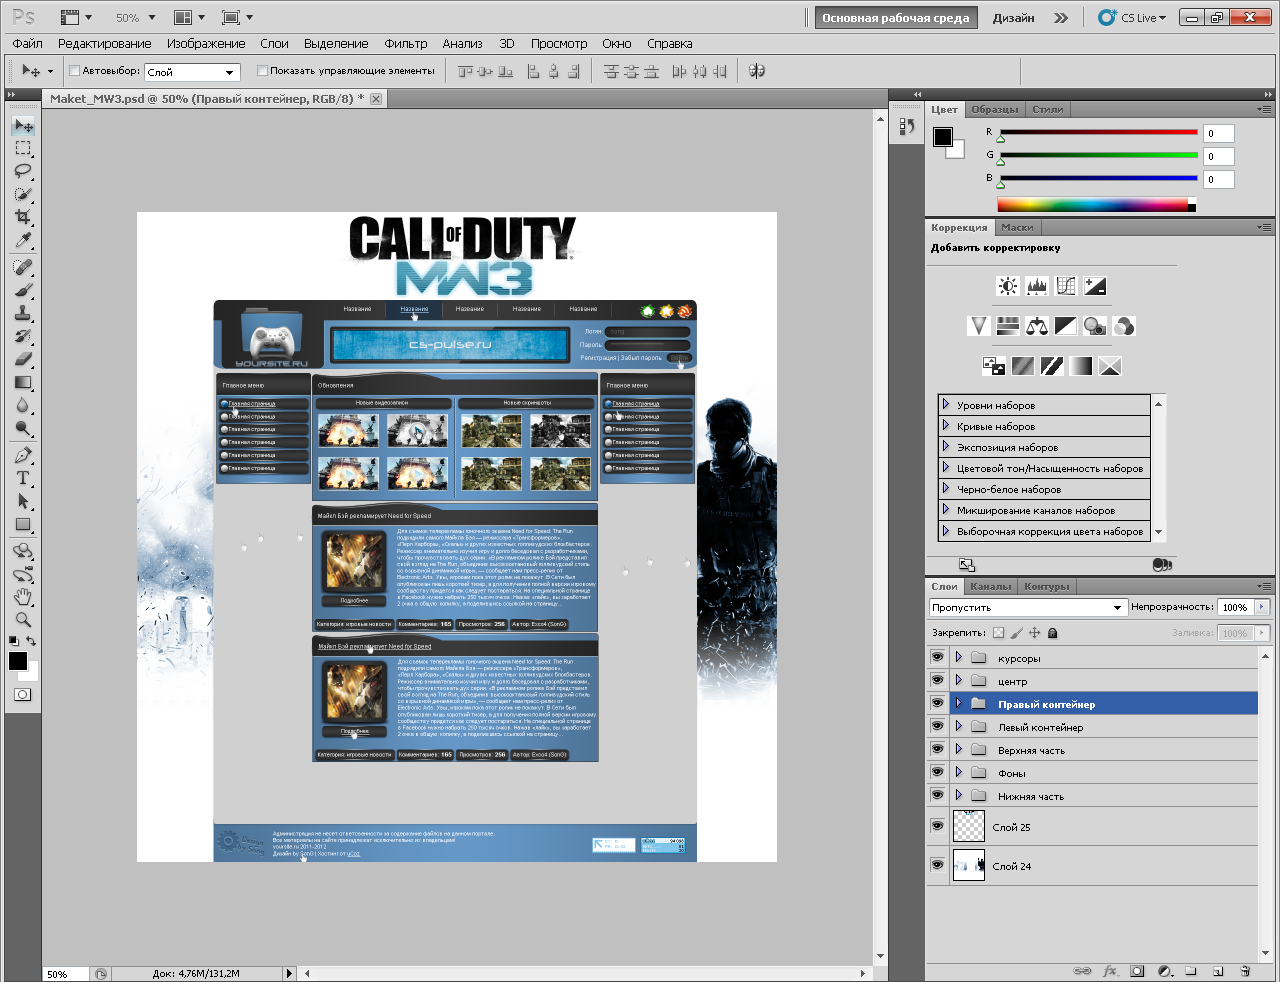Hide the Слой 25 layer

937,826
